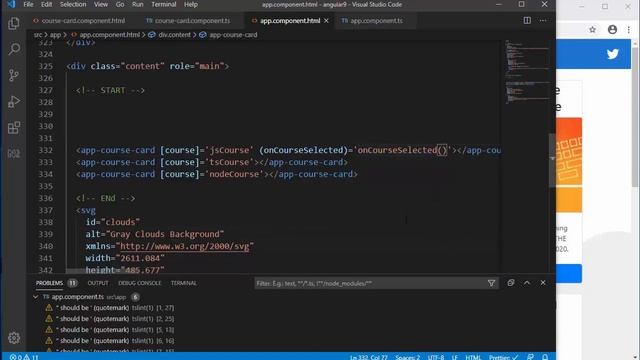This screenshot has height=360, width=640.
Task: Click the src breadcrumb segment
Action: (38, 35)
